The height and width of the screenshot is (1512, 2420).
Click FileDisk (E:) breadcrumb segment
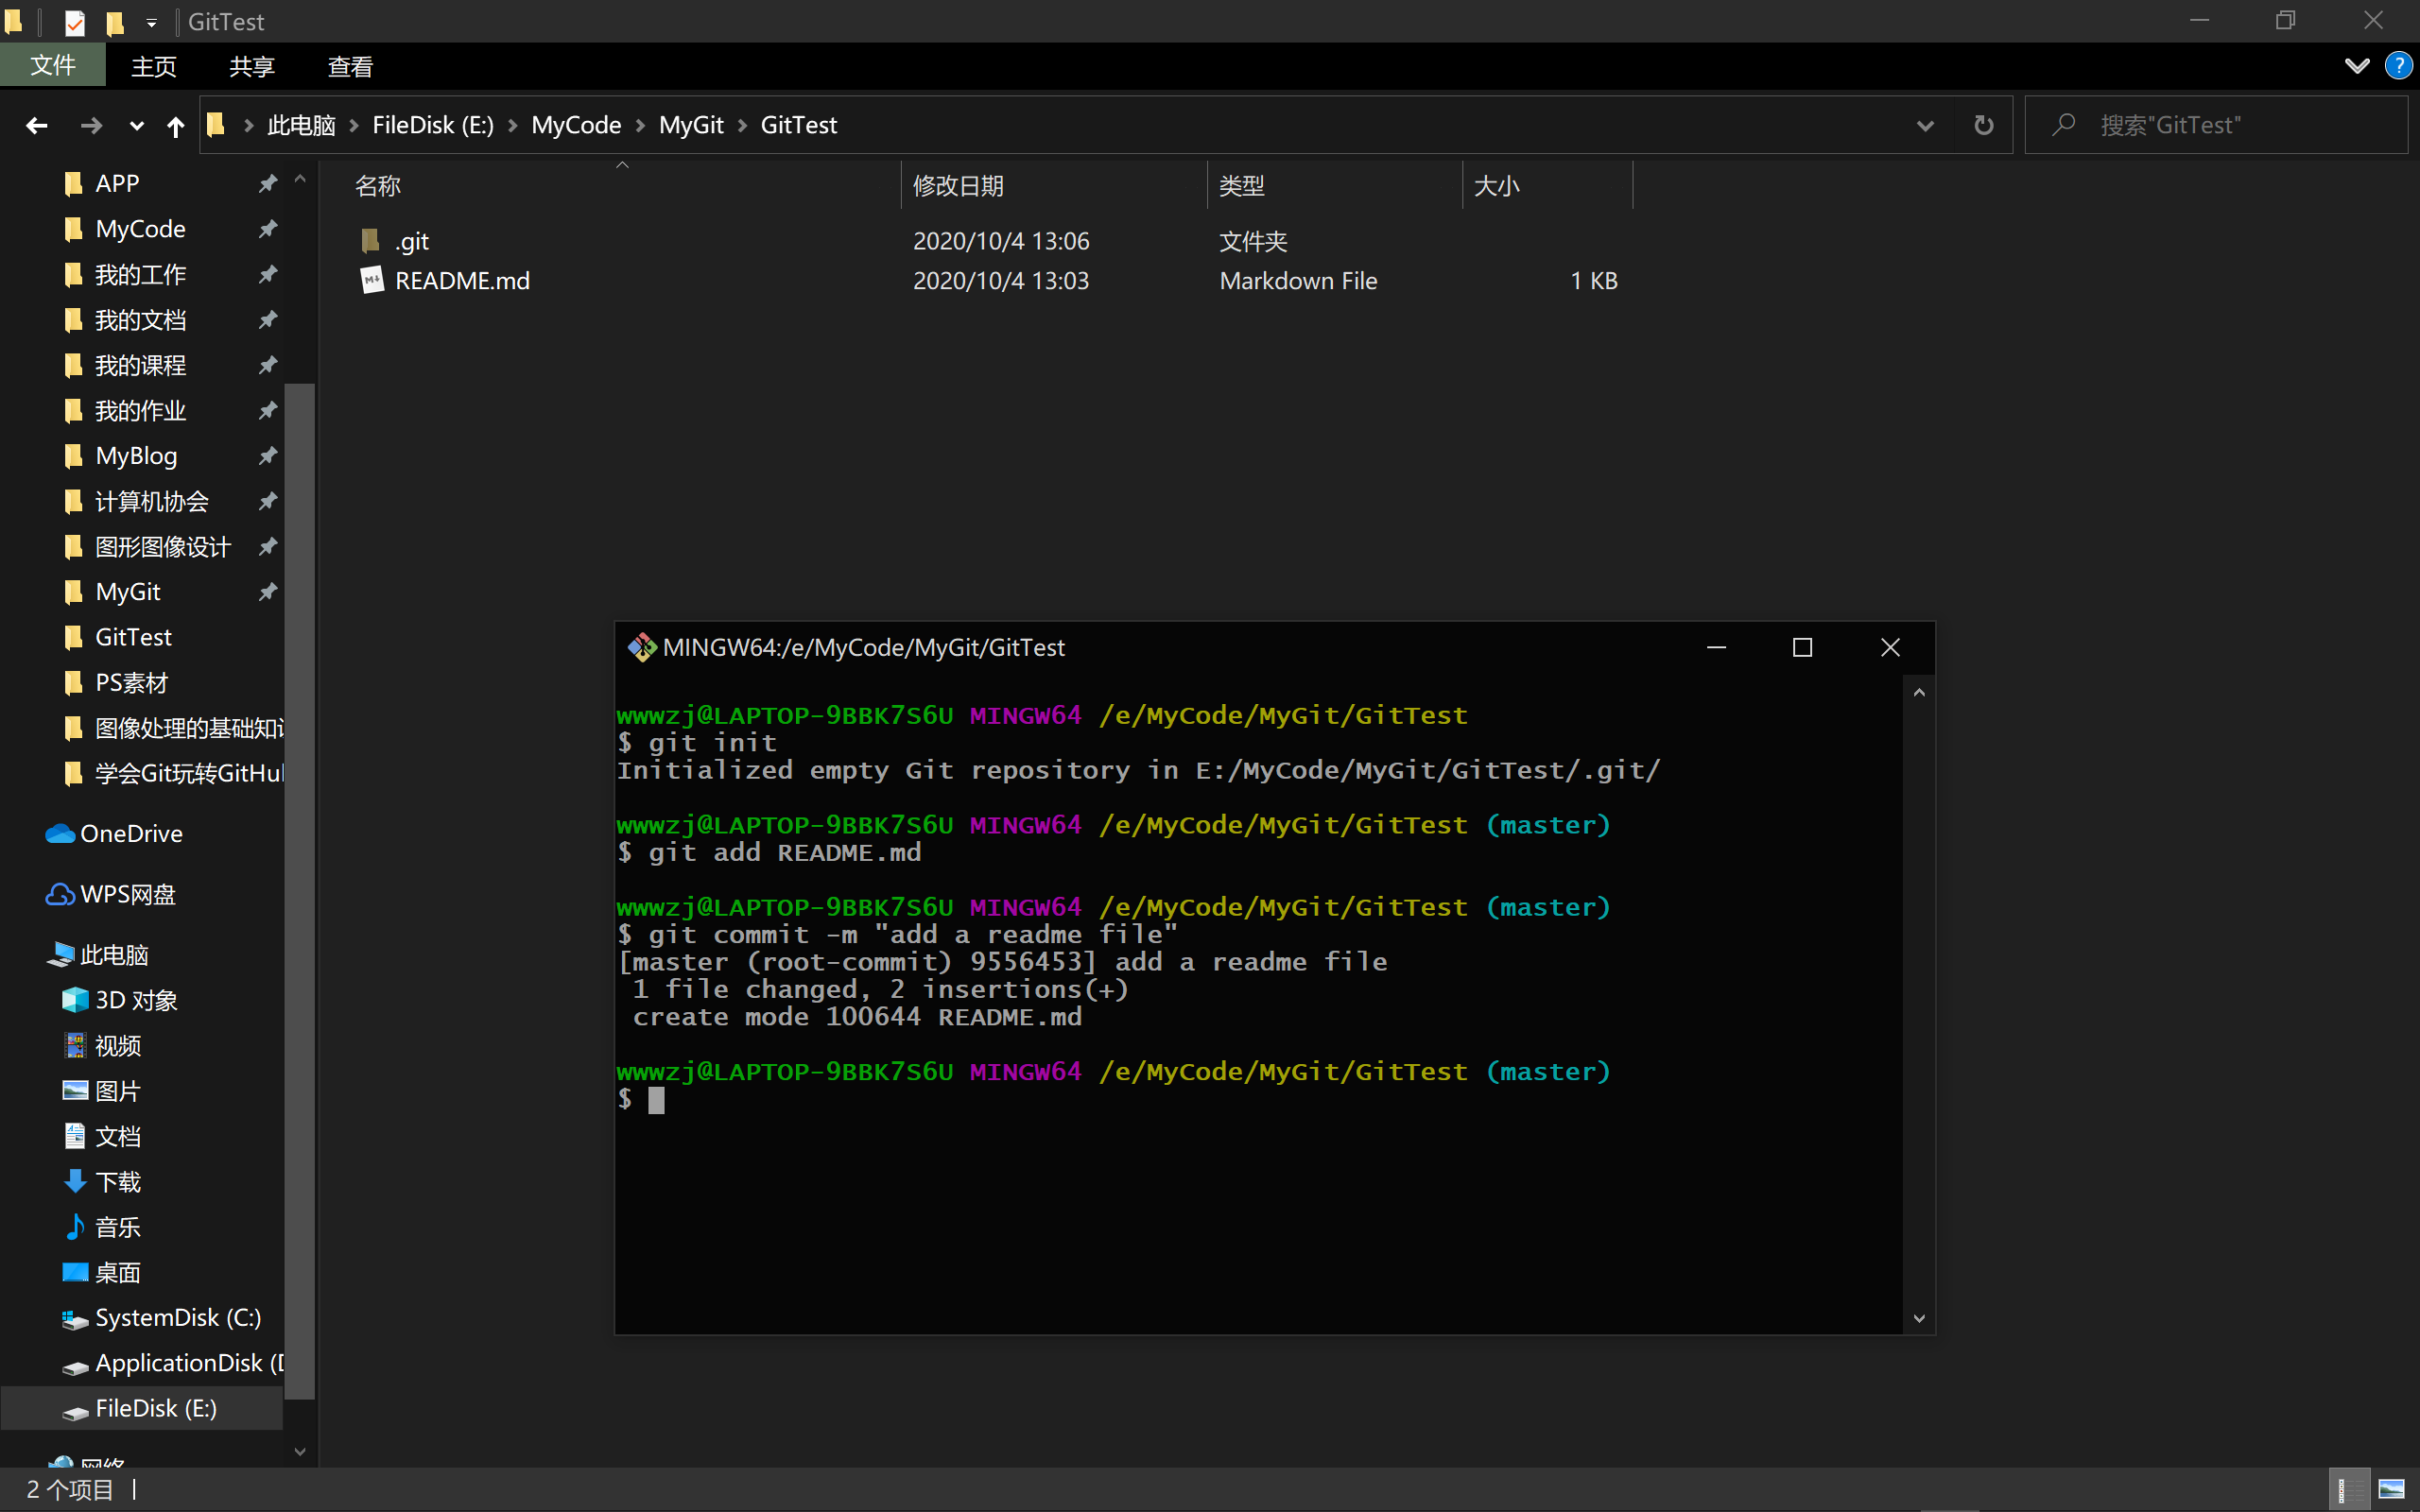[x=433, y=125]
